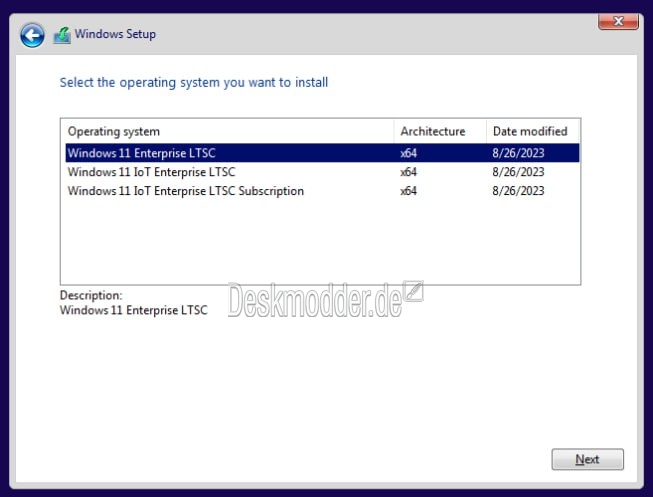653x497 pixels.
Task: Click the Windows Setup title text
Action: tap(115, 35)
